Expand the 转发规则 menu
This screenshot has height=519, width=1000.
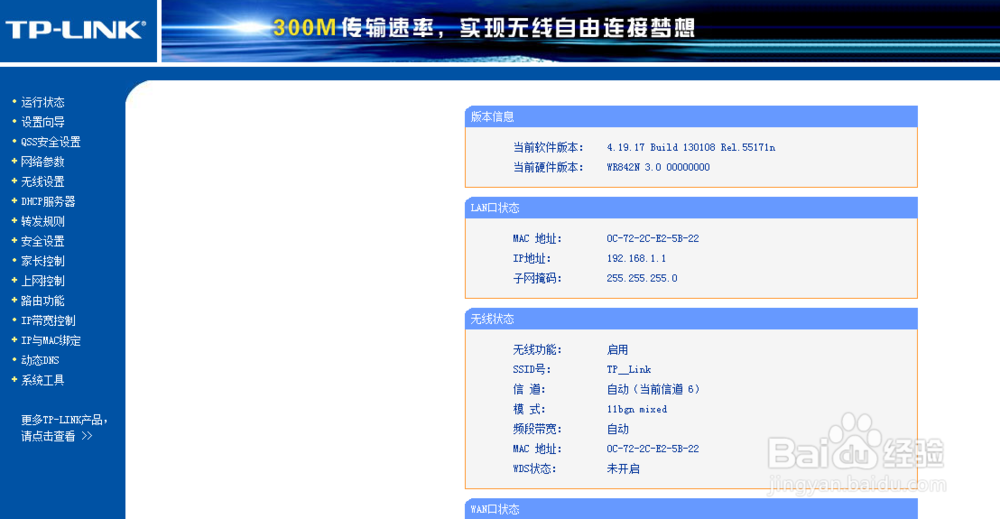[42, 221]
